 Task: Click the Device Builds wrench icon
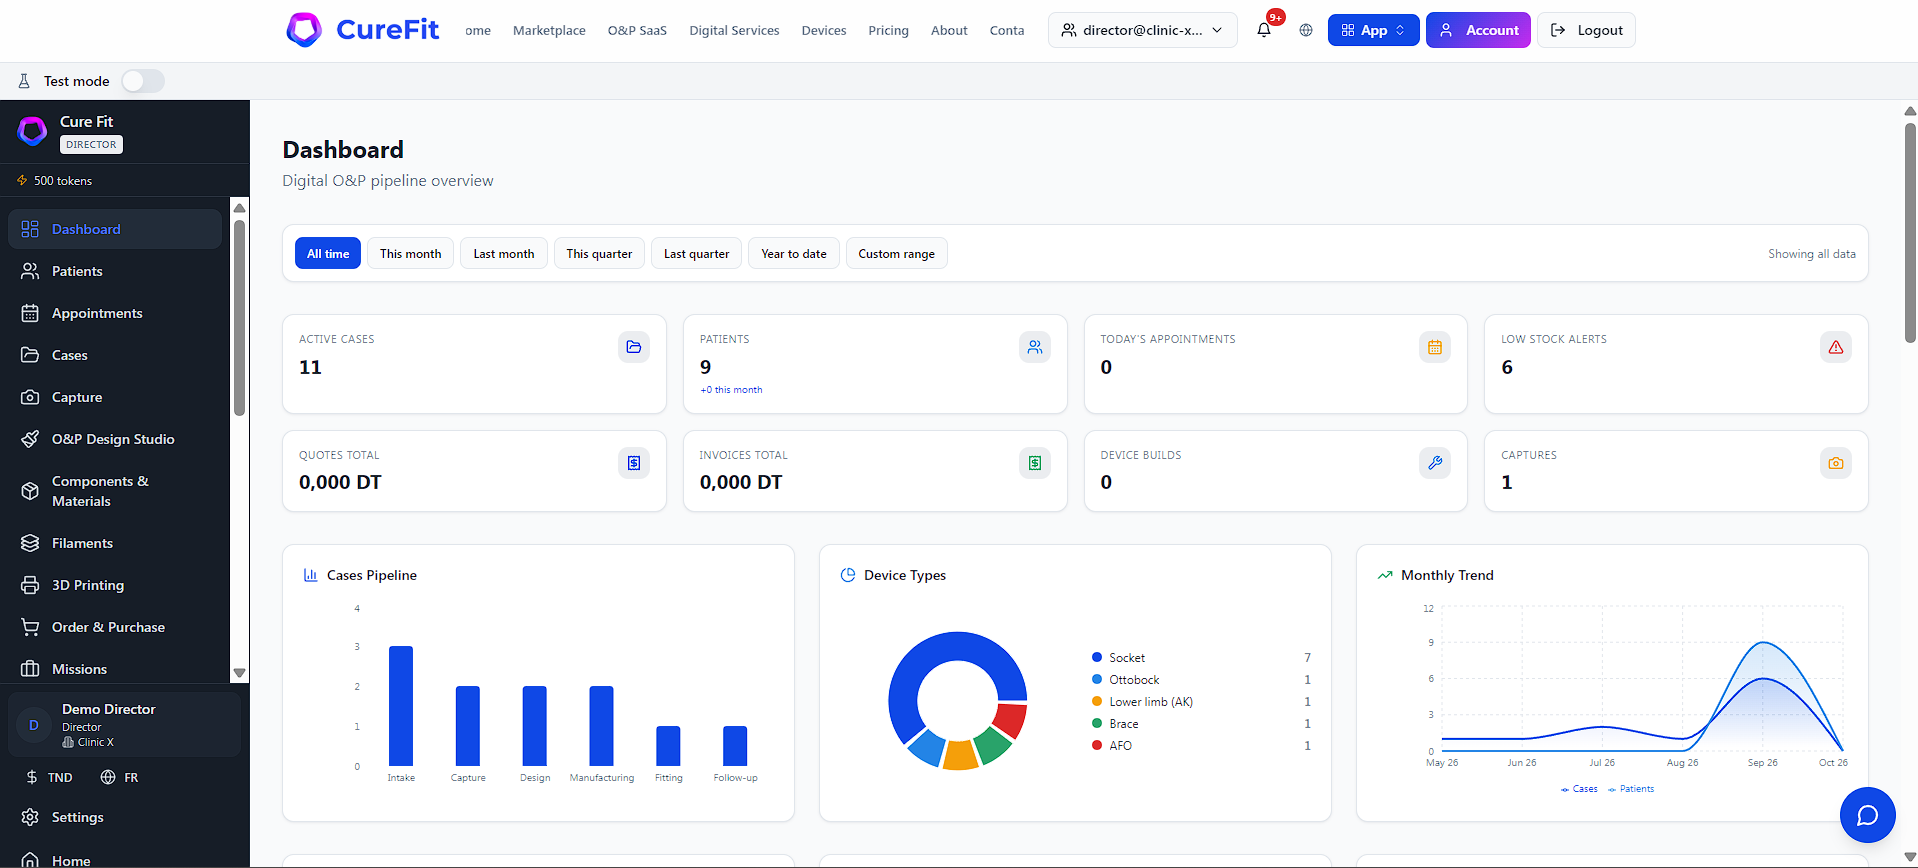pyautogui.click(x=1435, y=463)
